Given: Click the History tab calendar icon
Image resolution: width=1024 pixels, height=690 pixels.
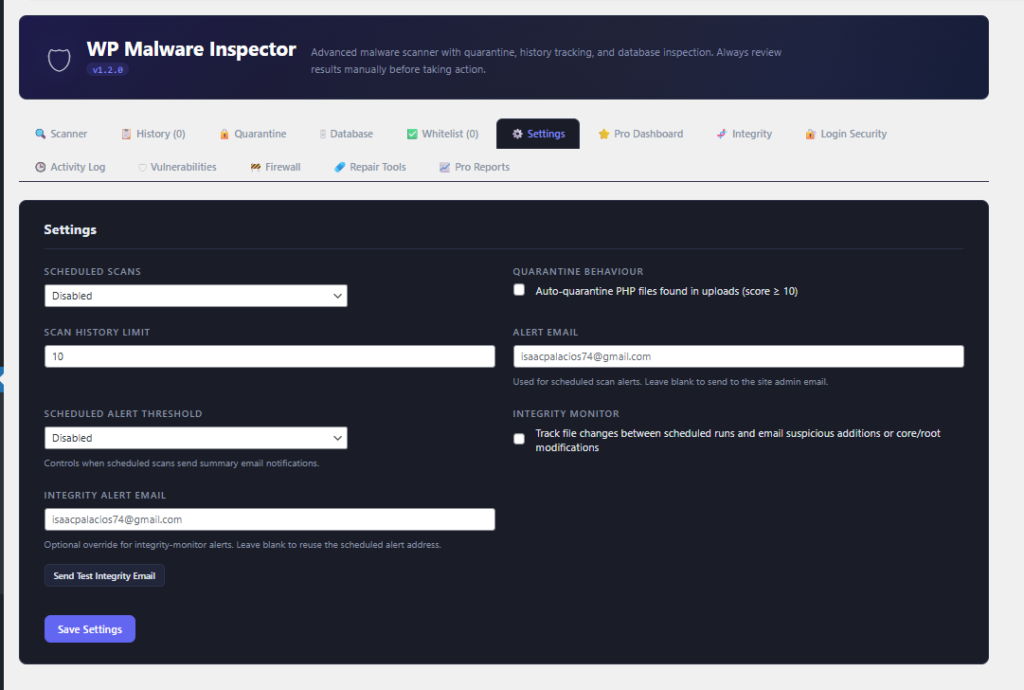Looking at the screenshot, I should 126,133.
